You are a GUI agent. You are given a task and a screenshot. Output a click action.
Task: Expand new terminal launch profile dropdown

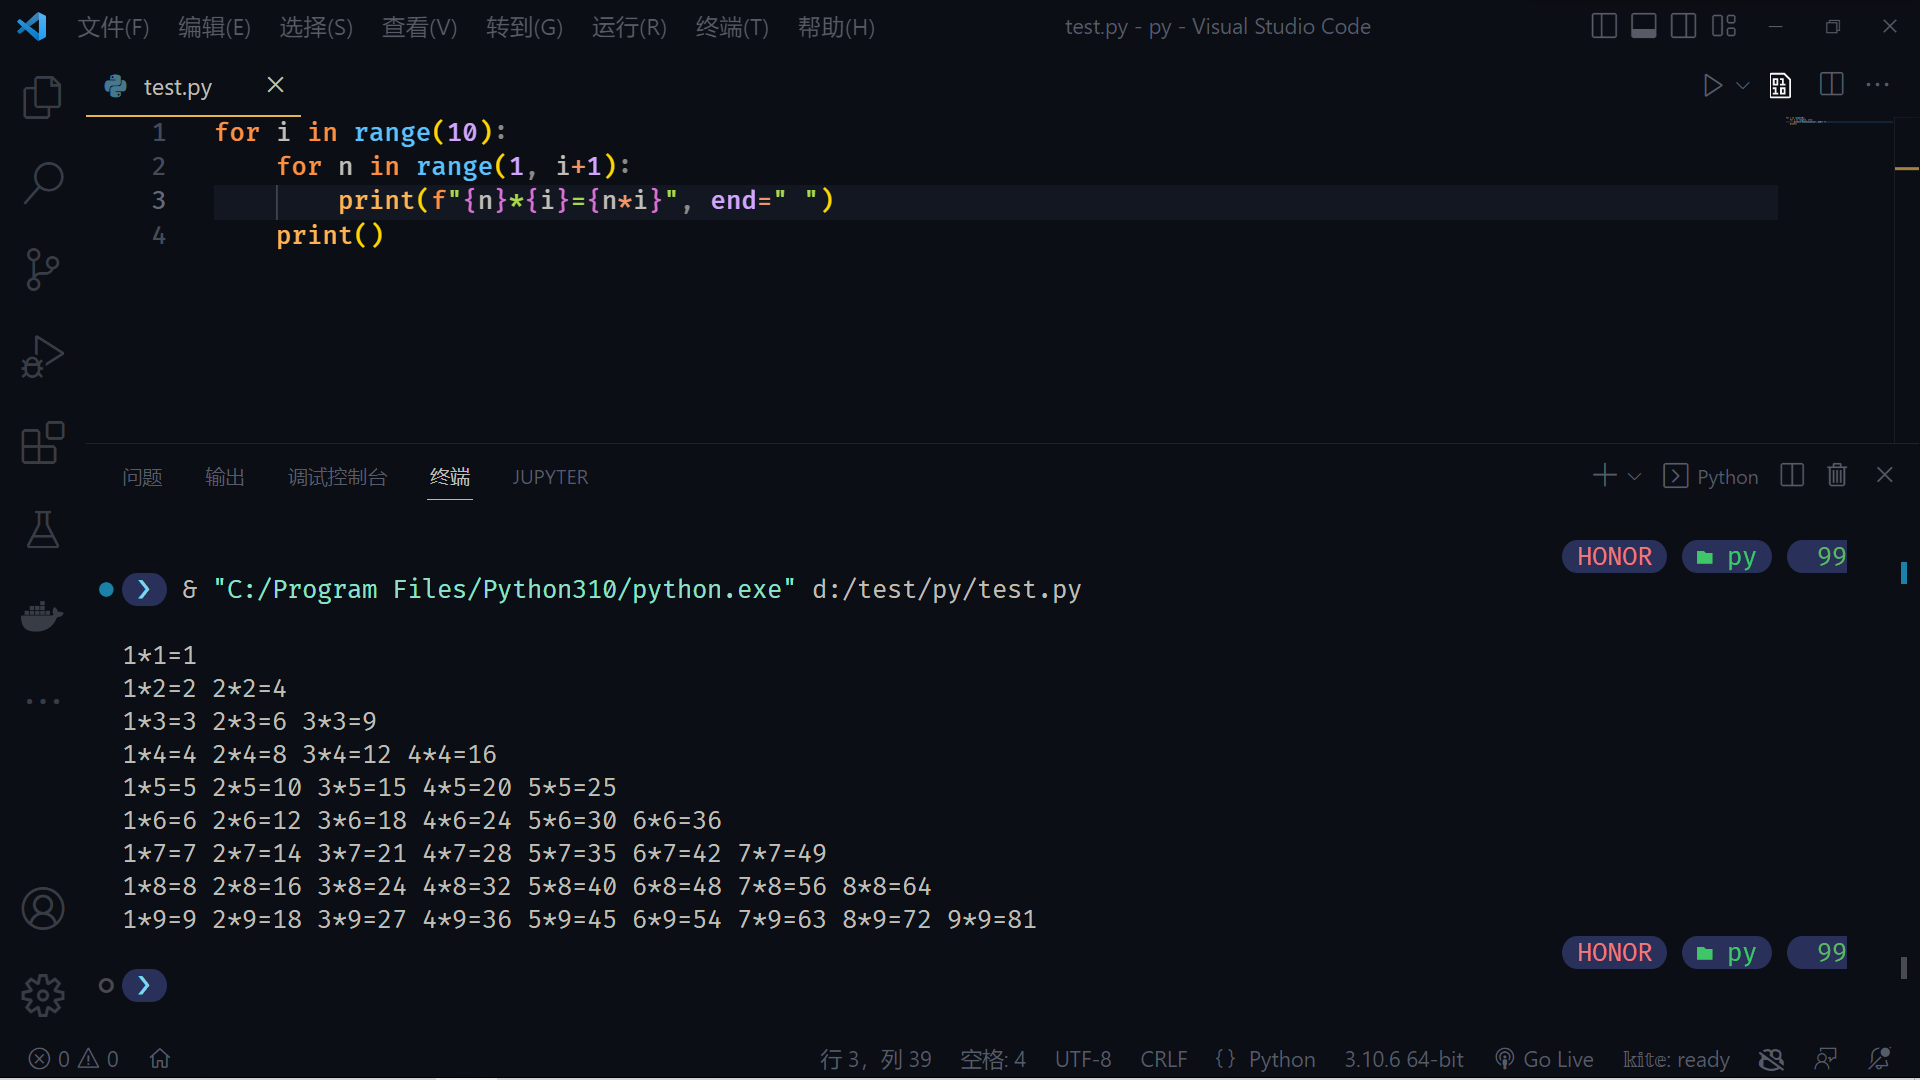pos(1635,476)
